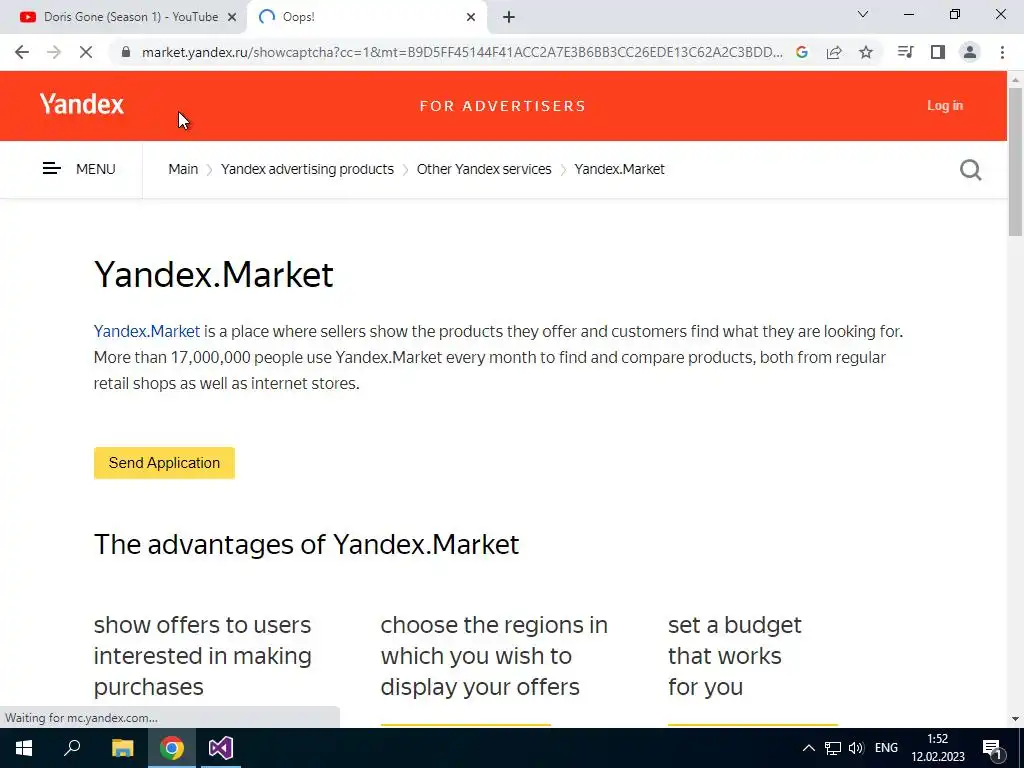Screen dimensions: 1024x768
Task: Click the site search magnifier icon
Action: tap(970, 170)
